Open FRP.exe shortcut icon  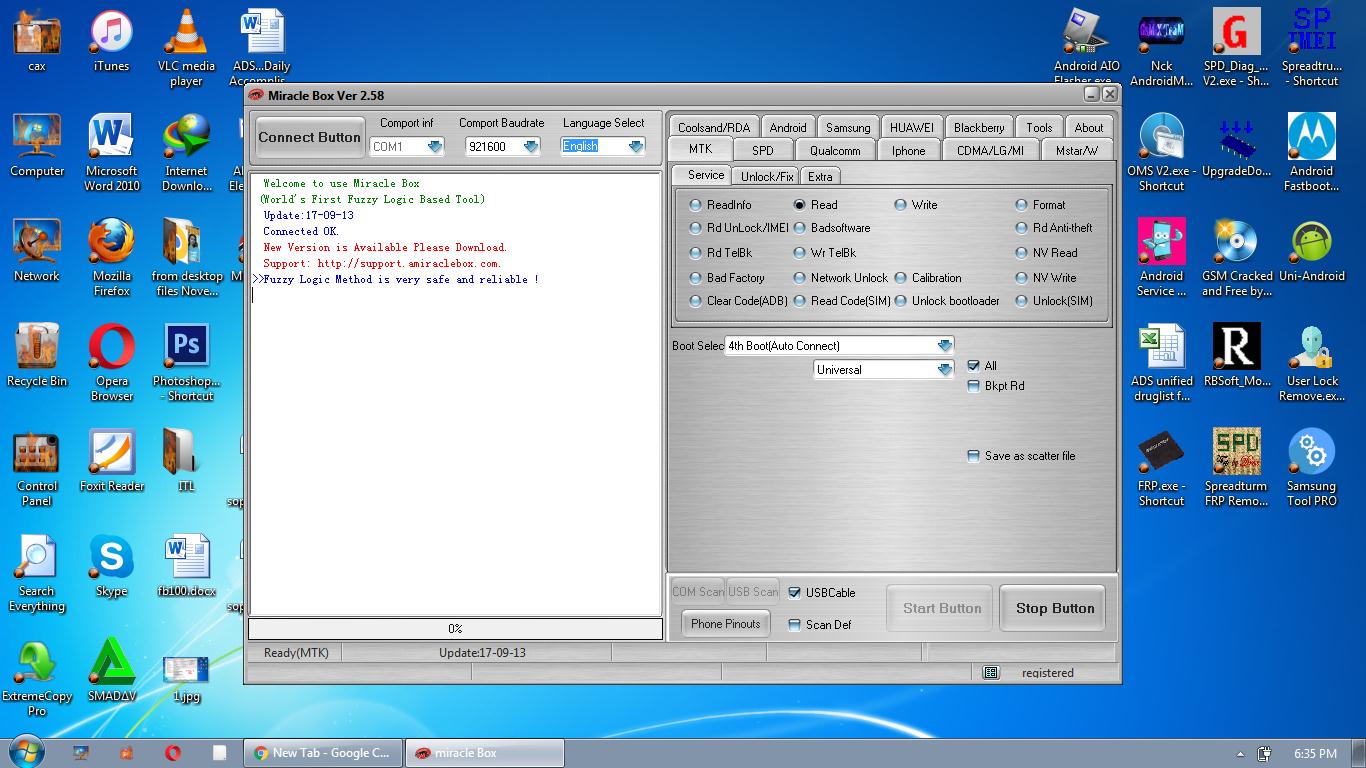1161,468
